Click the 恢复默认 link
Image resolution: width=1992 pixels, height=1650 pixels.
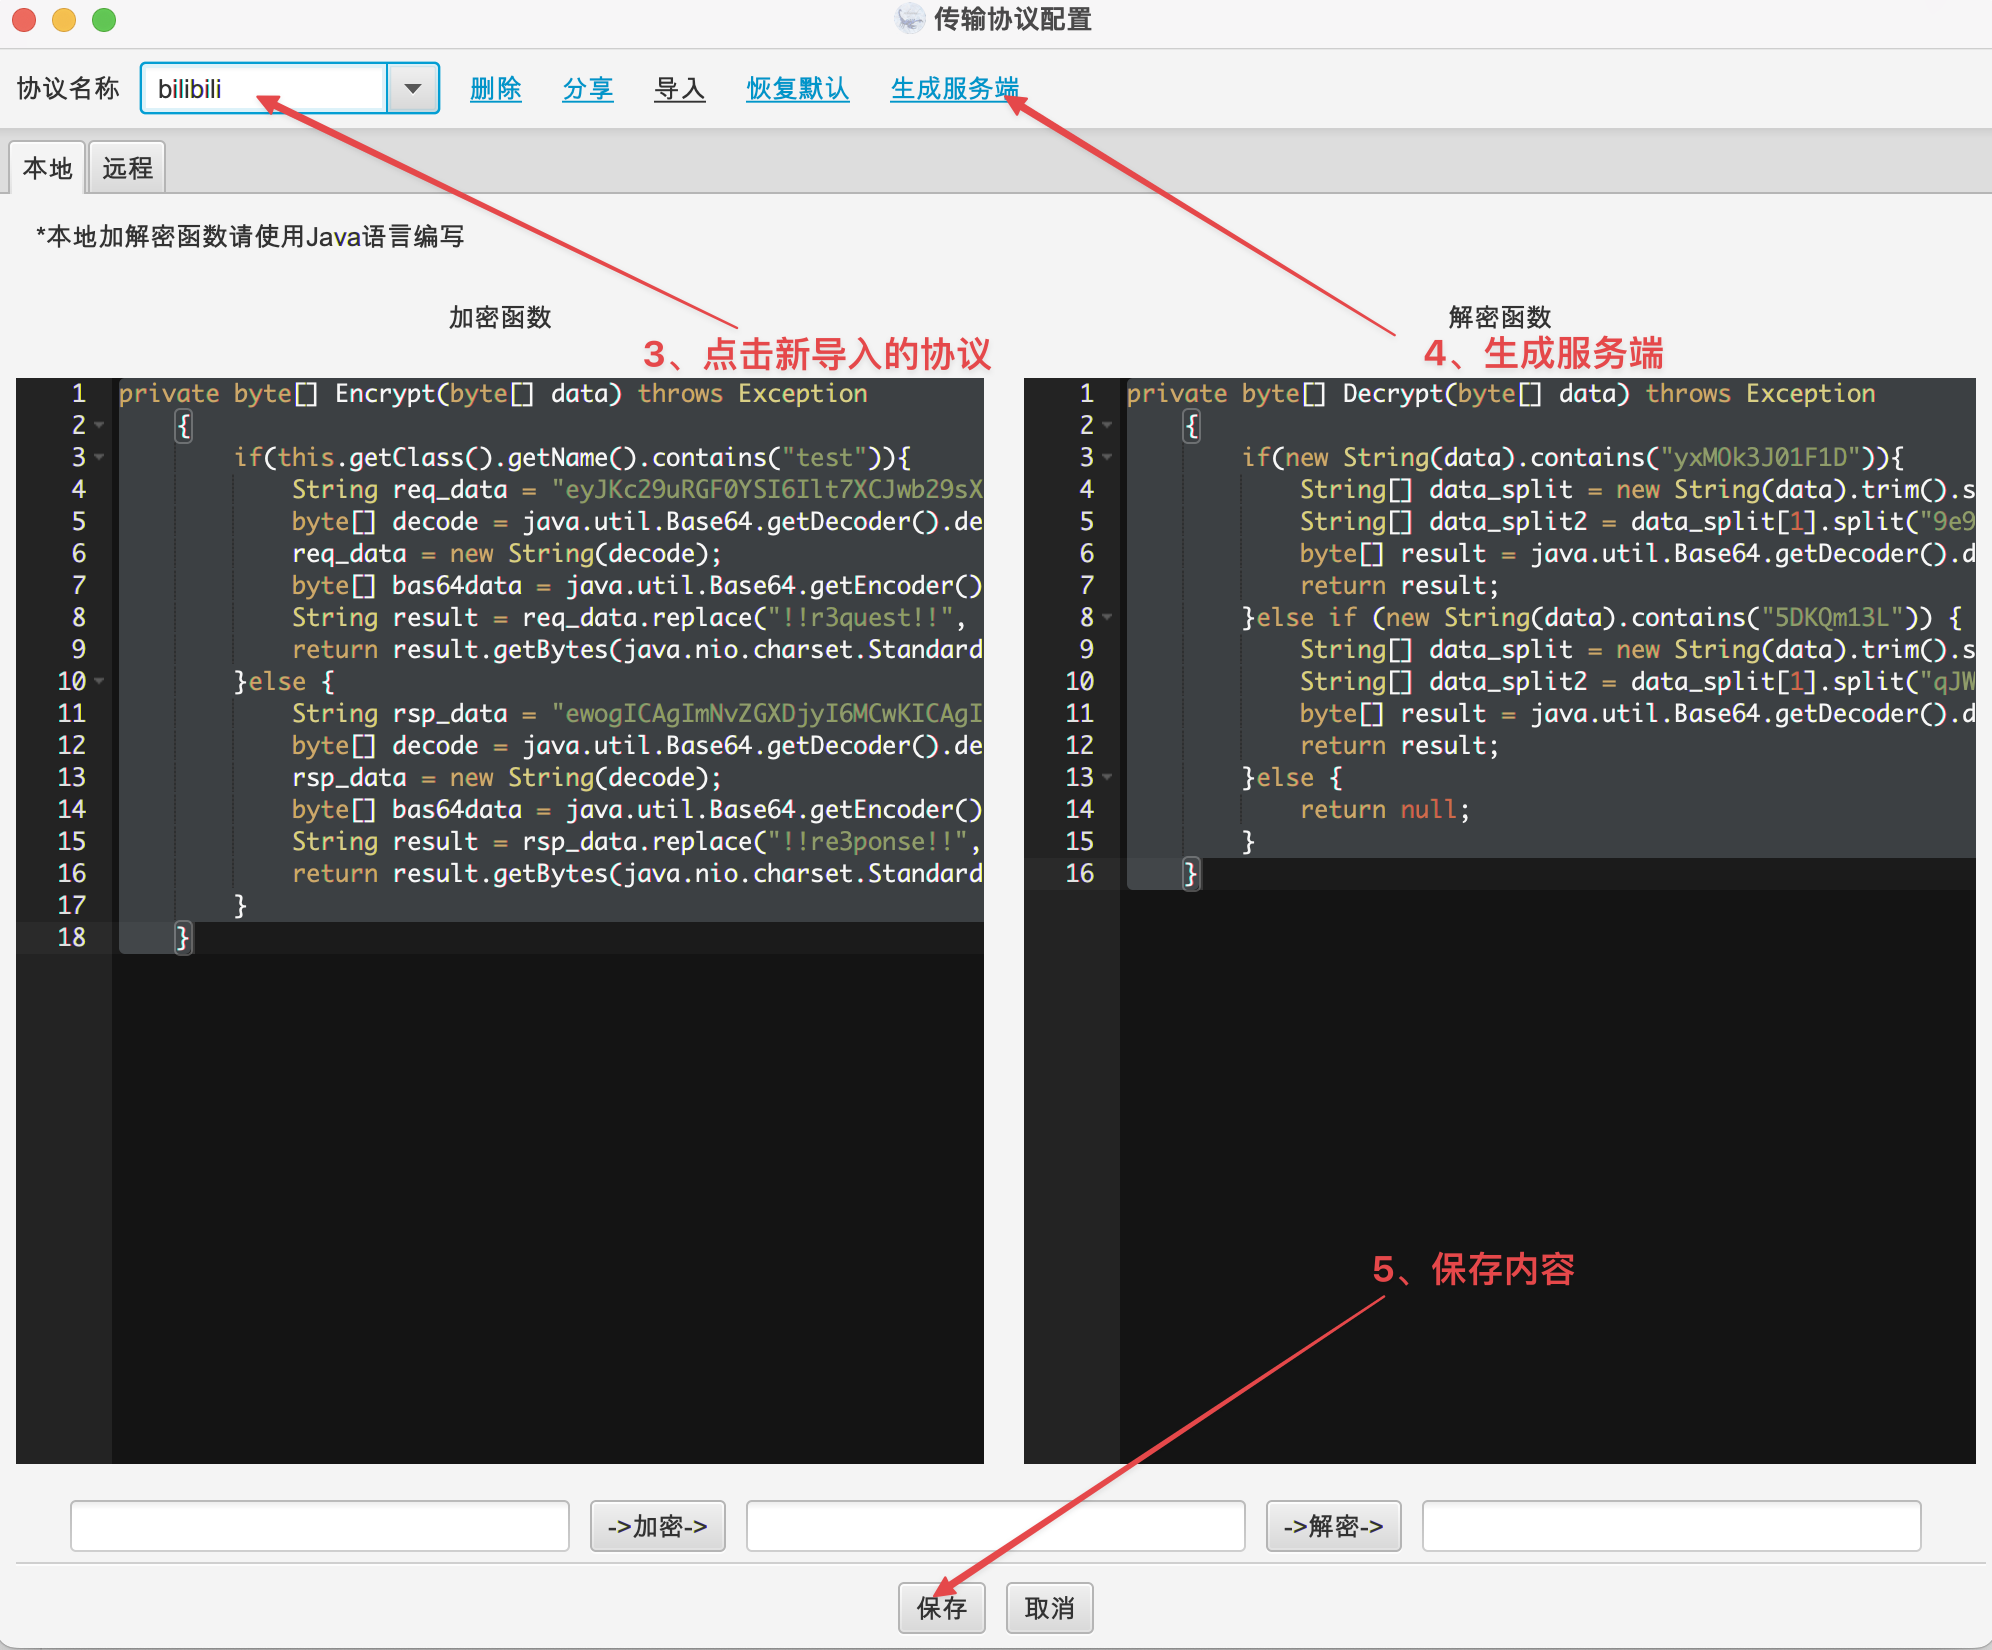[x=797, y=89]
